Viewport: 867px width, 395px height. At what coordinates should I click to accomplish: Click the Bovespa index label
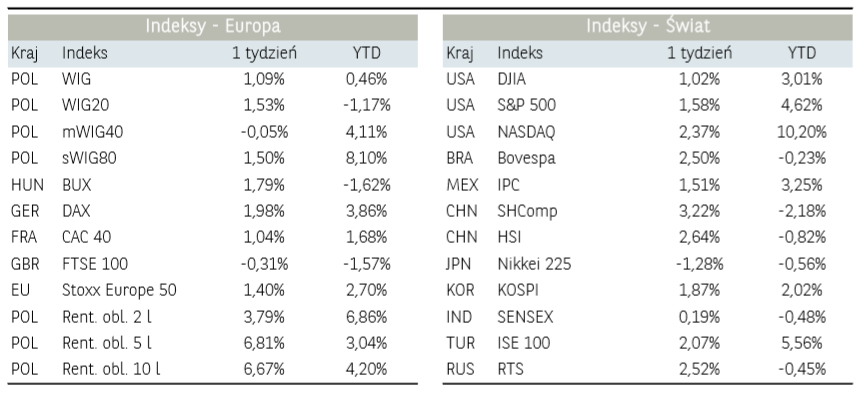(526, 158)
